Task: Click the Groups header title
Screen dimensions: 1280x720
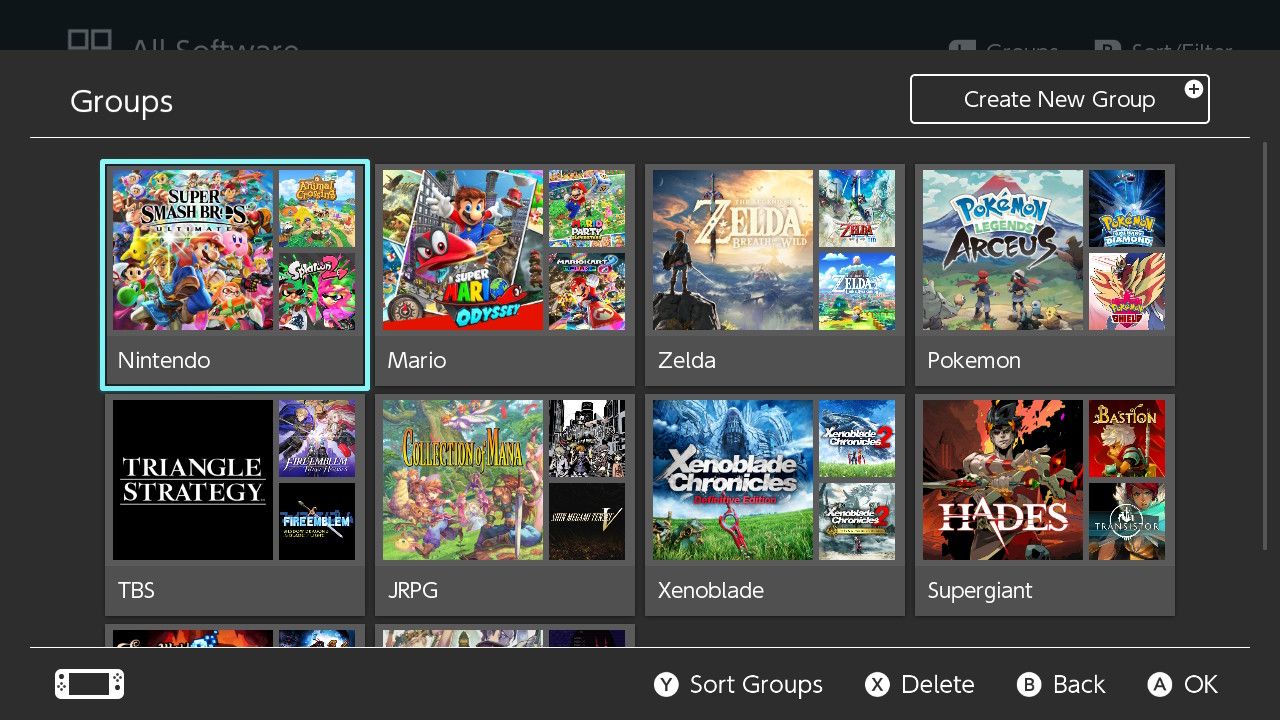Action: [121, 101]
